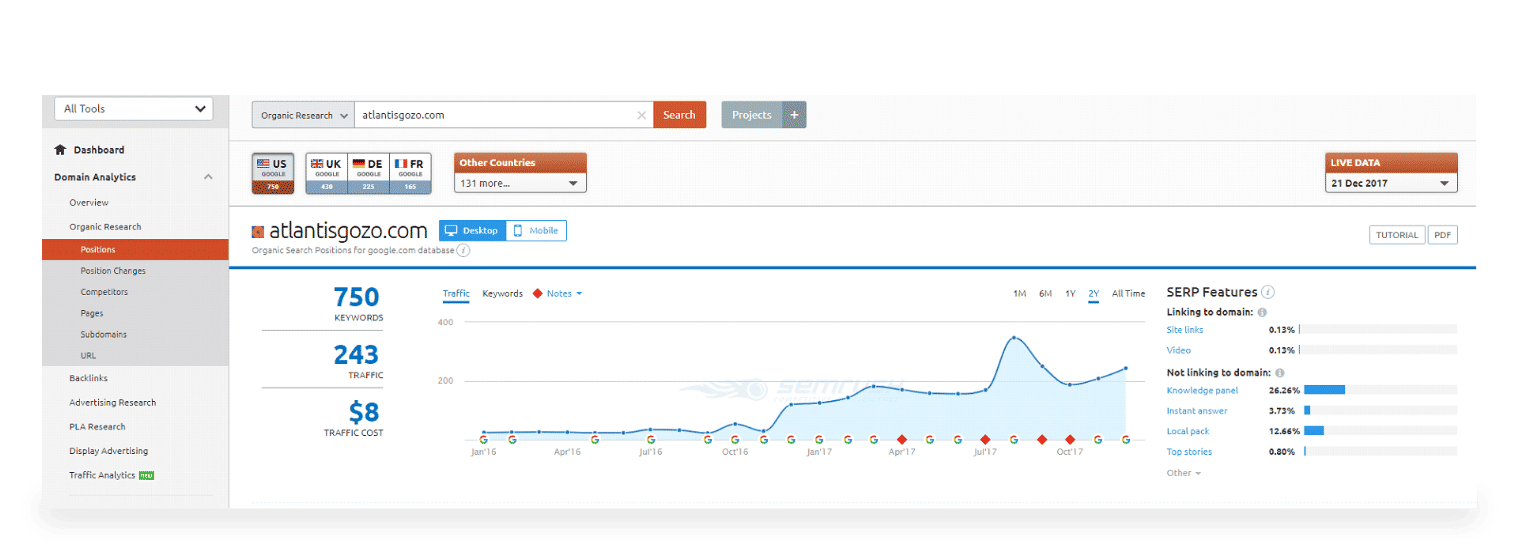Image resolution: width=1519 pixels, height=560 pixels.
Task: Open PLA Research in the sidebar
Action: [97, 427]
